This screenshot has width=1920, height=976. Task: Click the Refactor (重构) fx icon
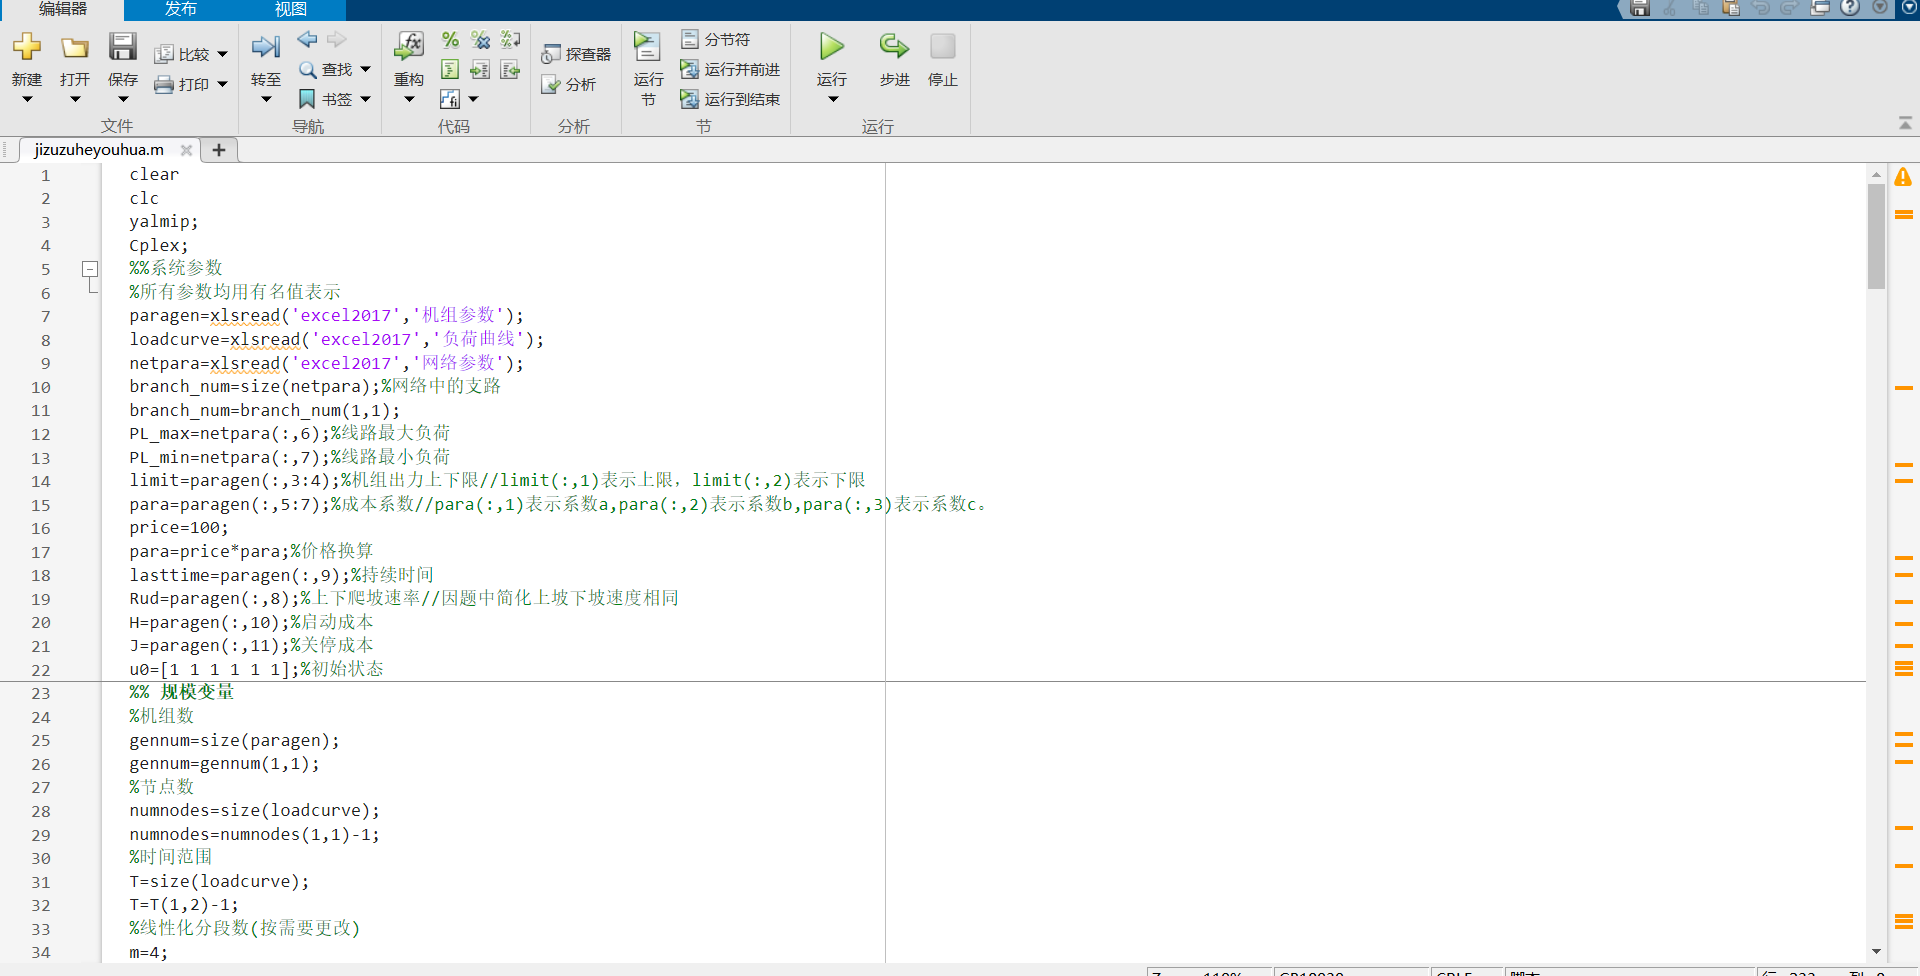pos(408,47)
